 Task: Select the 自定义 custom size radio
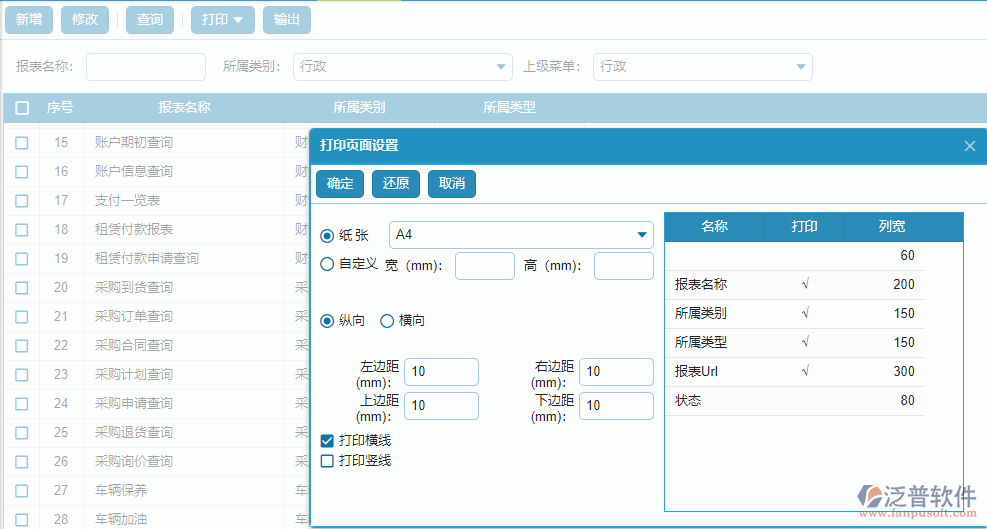click(x=327, y=265)
